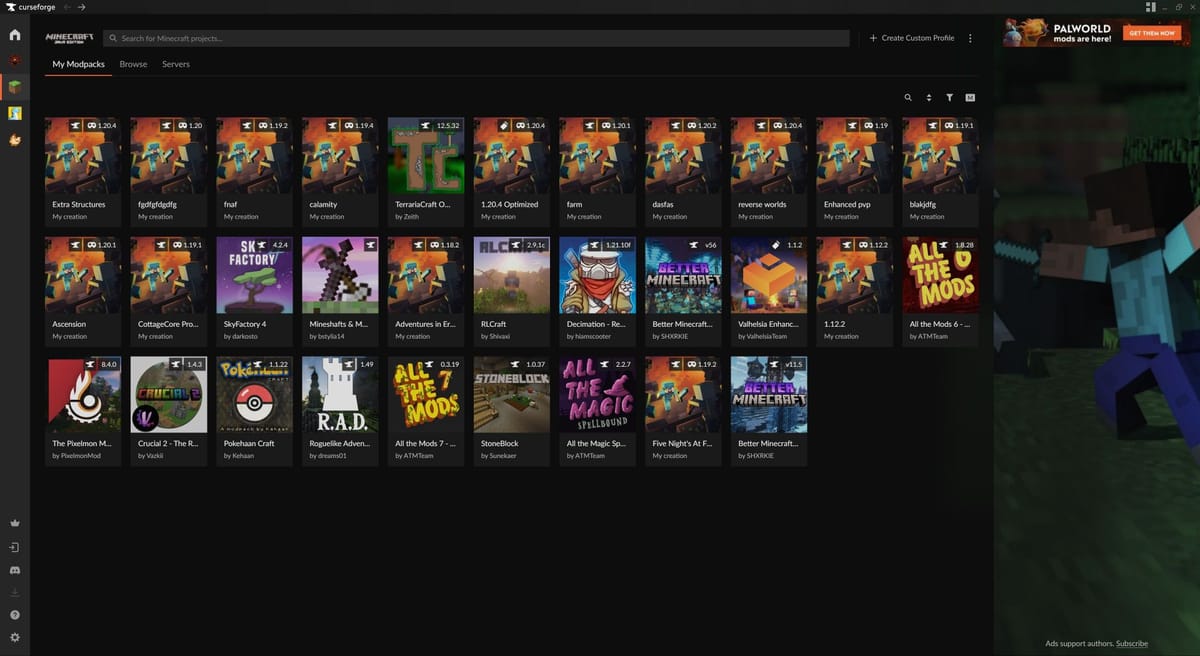Viewport: 1200px width, 656px height.
Task: Switch to the Browse tab
Action: pyautogui.click(x=133, y=63)
